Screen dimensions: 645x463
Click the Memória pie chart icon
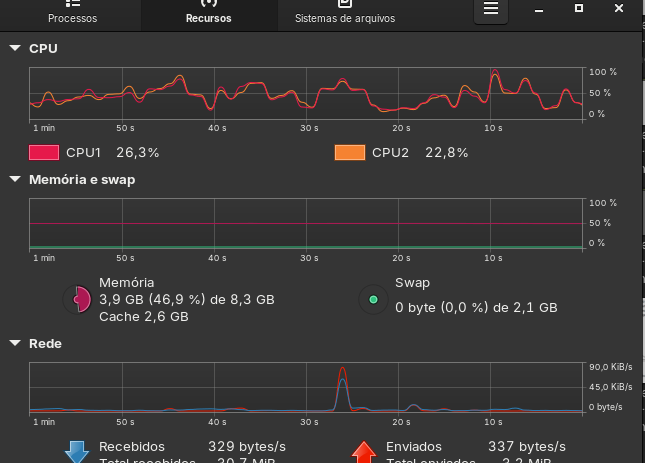click(x=76, y=299)
